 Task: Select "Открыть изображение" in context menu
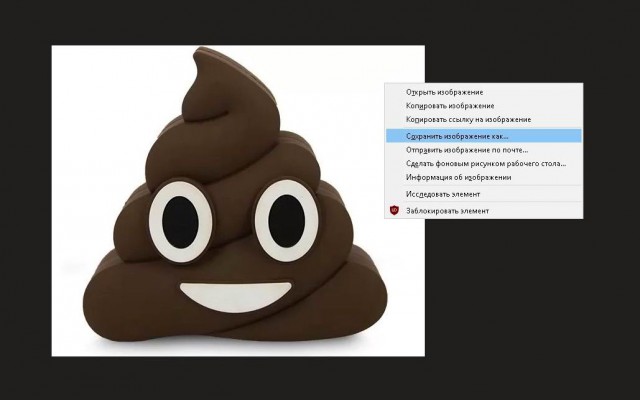tap(483, 92)
